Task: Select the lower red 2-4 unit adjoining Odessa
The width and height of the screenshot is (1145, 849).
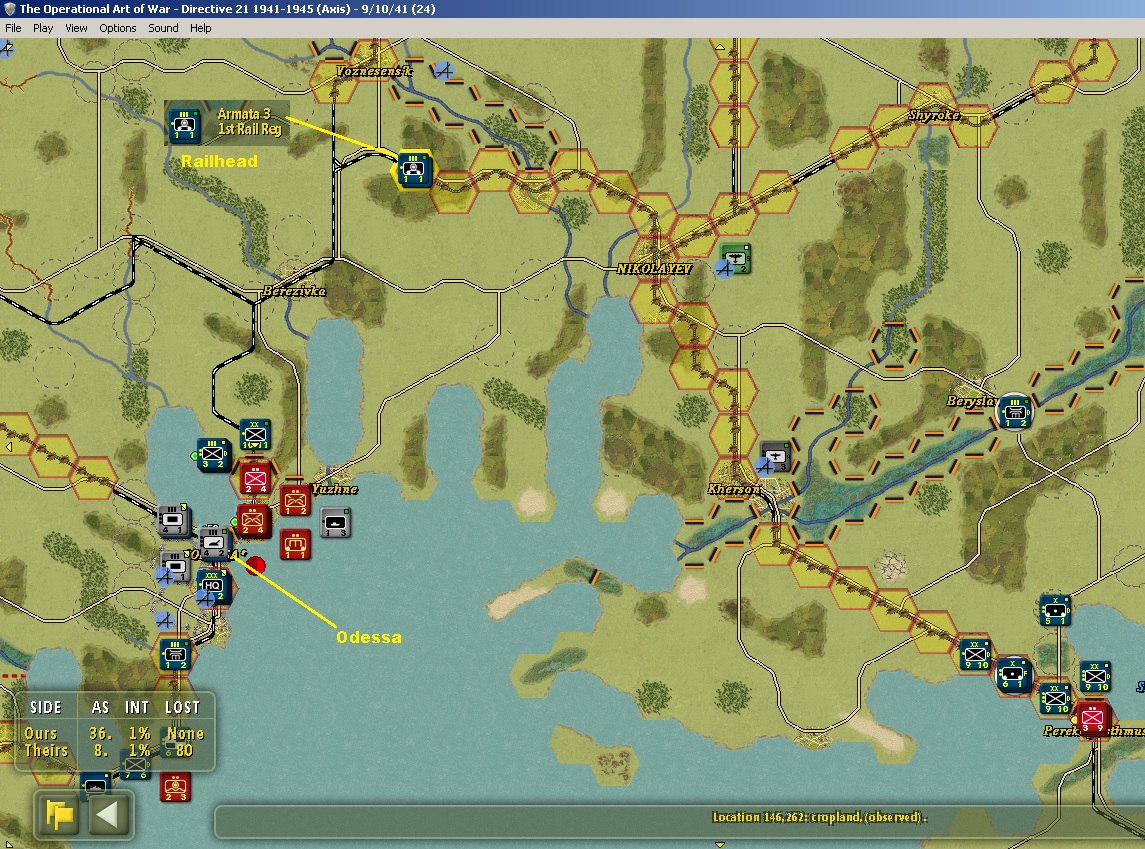Action: (253, 519)
